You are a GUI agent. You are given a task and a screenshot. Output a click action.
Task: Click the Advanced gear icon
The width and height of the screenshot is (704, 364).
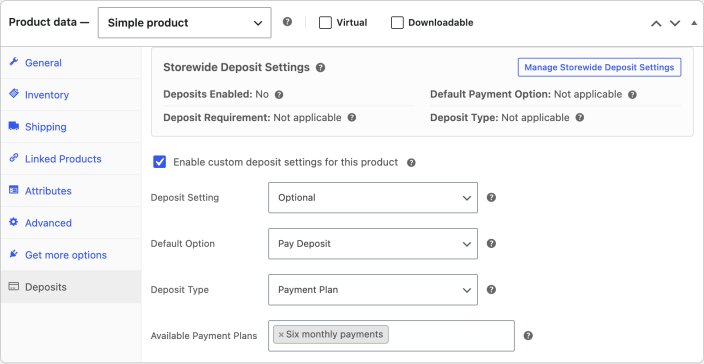pyautogui.click(x=13, y=222)
